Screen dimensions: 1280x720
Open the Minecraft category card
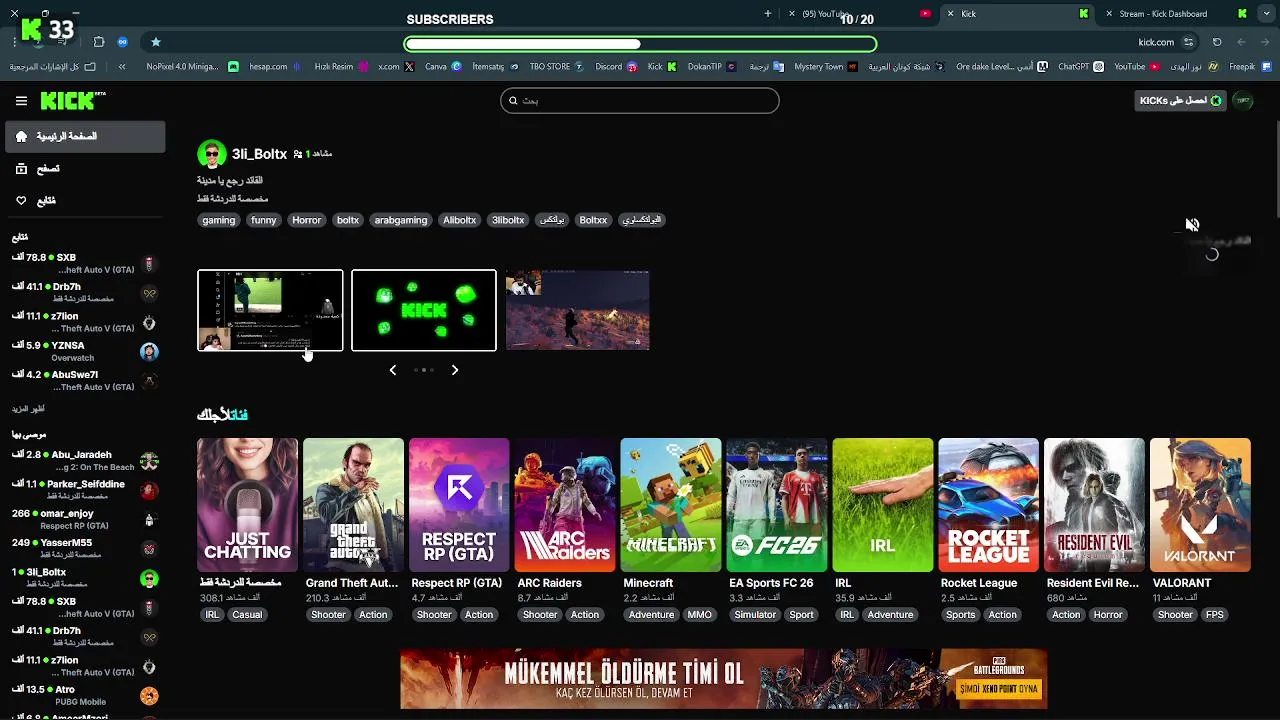[x=671, y=505]
